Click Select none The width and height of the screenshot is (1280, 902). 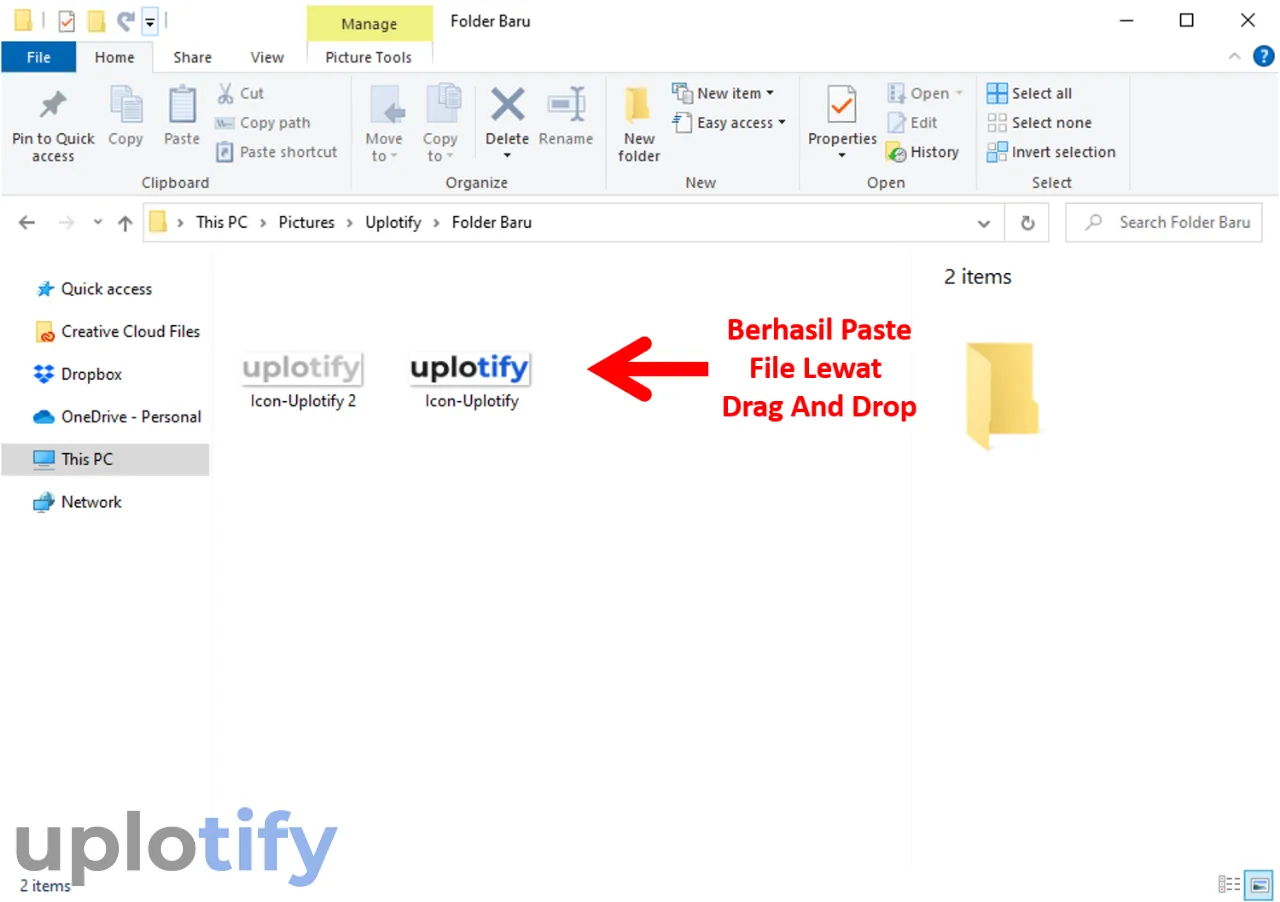[1040, 123]
